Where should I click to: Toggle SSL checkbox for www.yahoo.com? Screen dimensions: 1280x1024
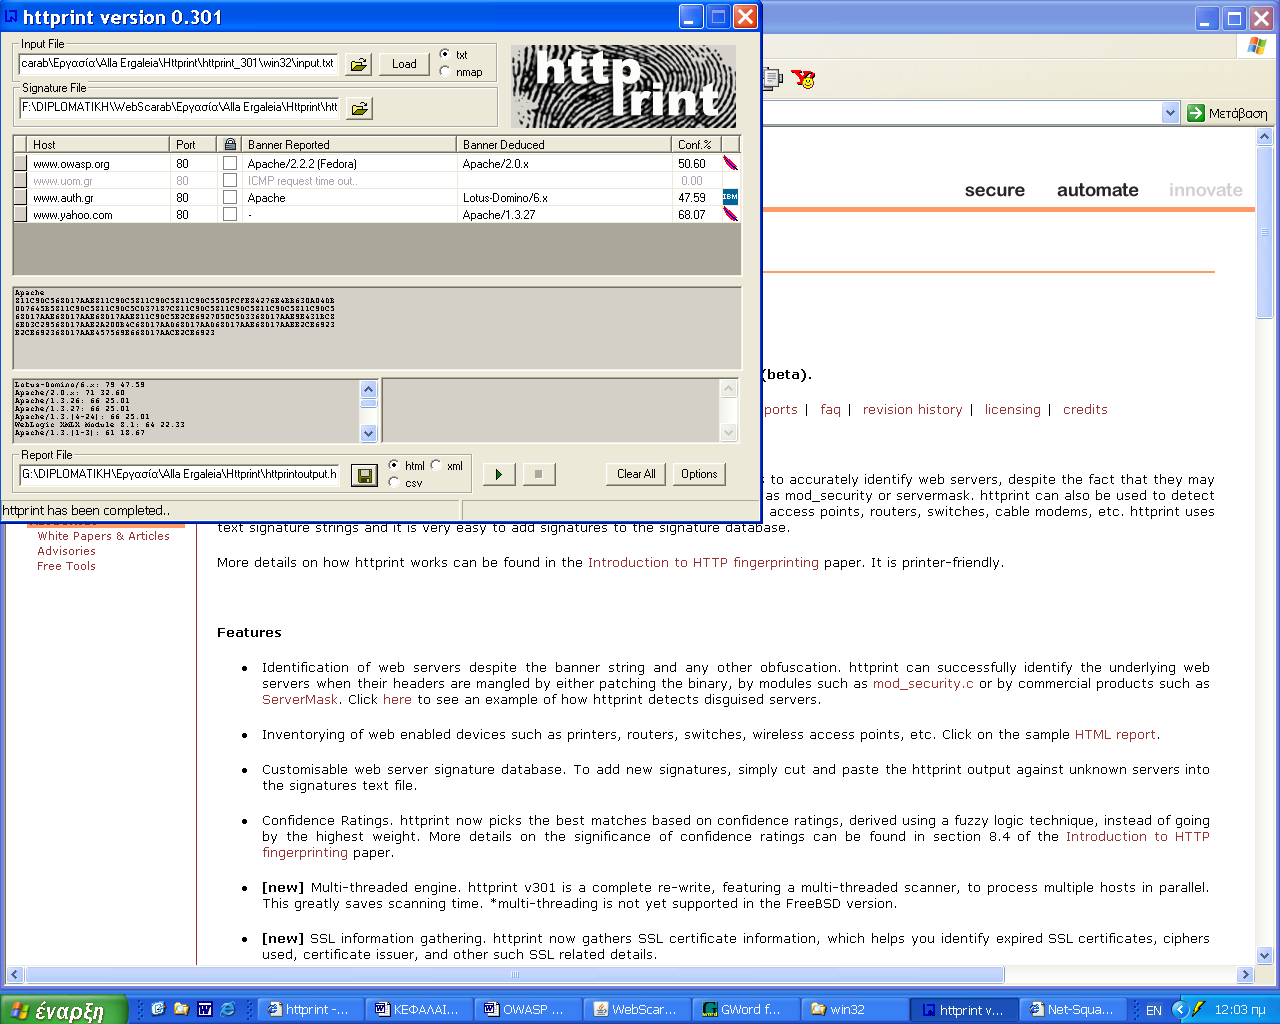pyautogui.click(x=230, y=214)
